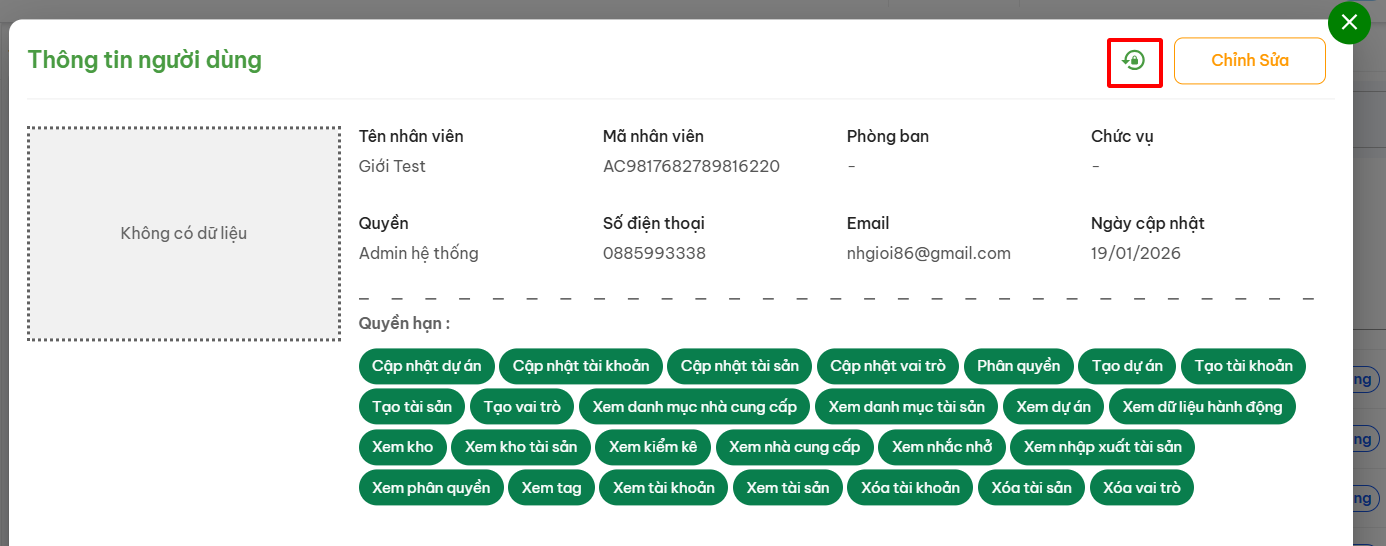The height and width of the screenshot is (546, 1386).
Task: Select the Xóa tài khoản tag
Action: point(910,488)
